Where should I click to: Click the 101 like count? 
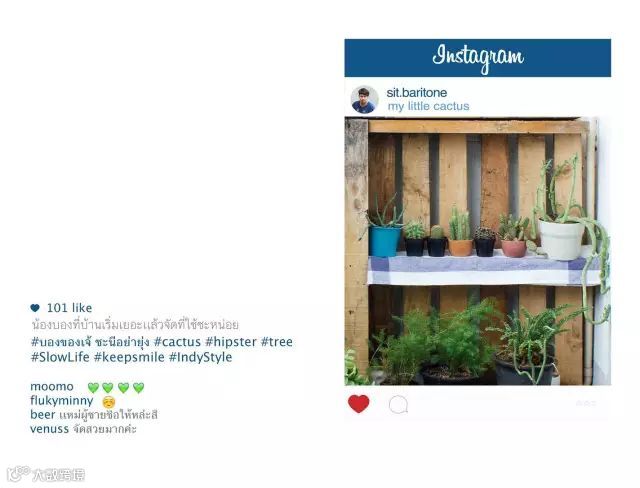point(69,308)
